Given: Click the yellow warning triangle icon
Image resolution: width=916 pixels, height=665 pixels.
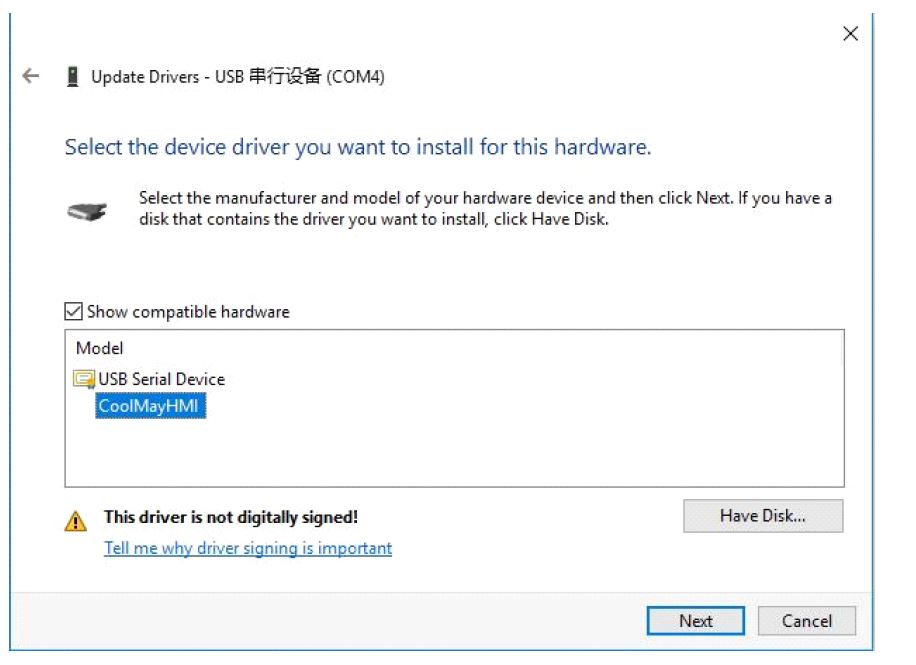Looking at the screenshot, I should tap(75, 521).
